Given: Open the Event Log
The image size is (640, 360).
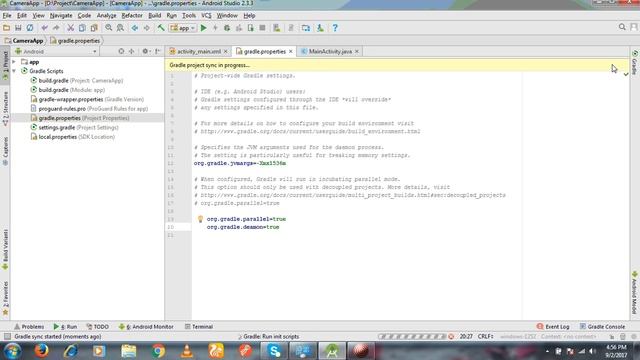Looking at the screenshot, I should pos(553,327).
